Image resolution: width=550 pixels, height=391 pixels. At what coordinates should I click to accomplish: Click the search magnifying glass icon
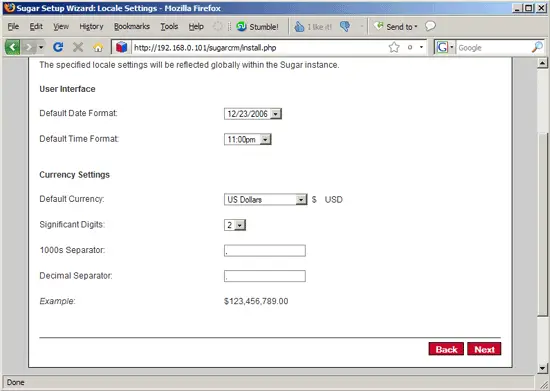click(x=537, y=47)
